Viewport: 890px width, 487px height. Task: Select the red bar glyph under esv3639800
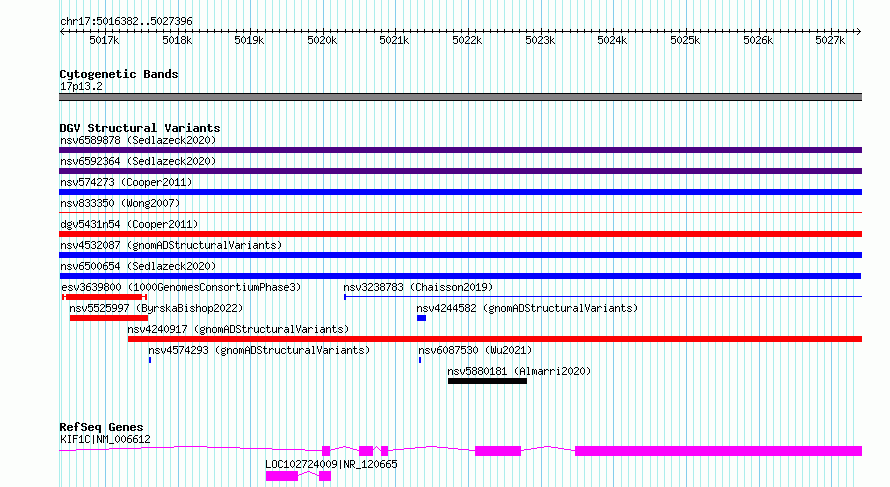(104, 297)
